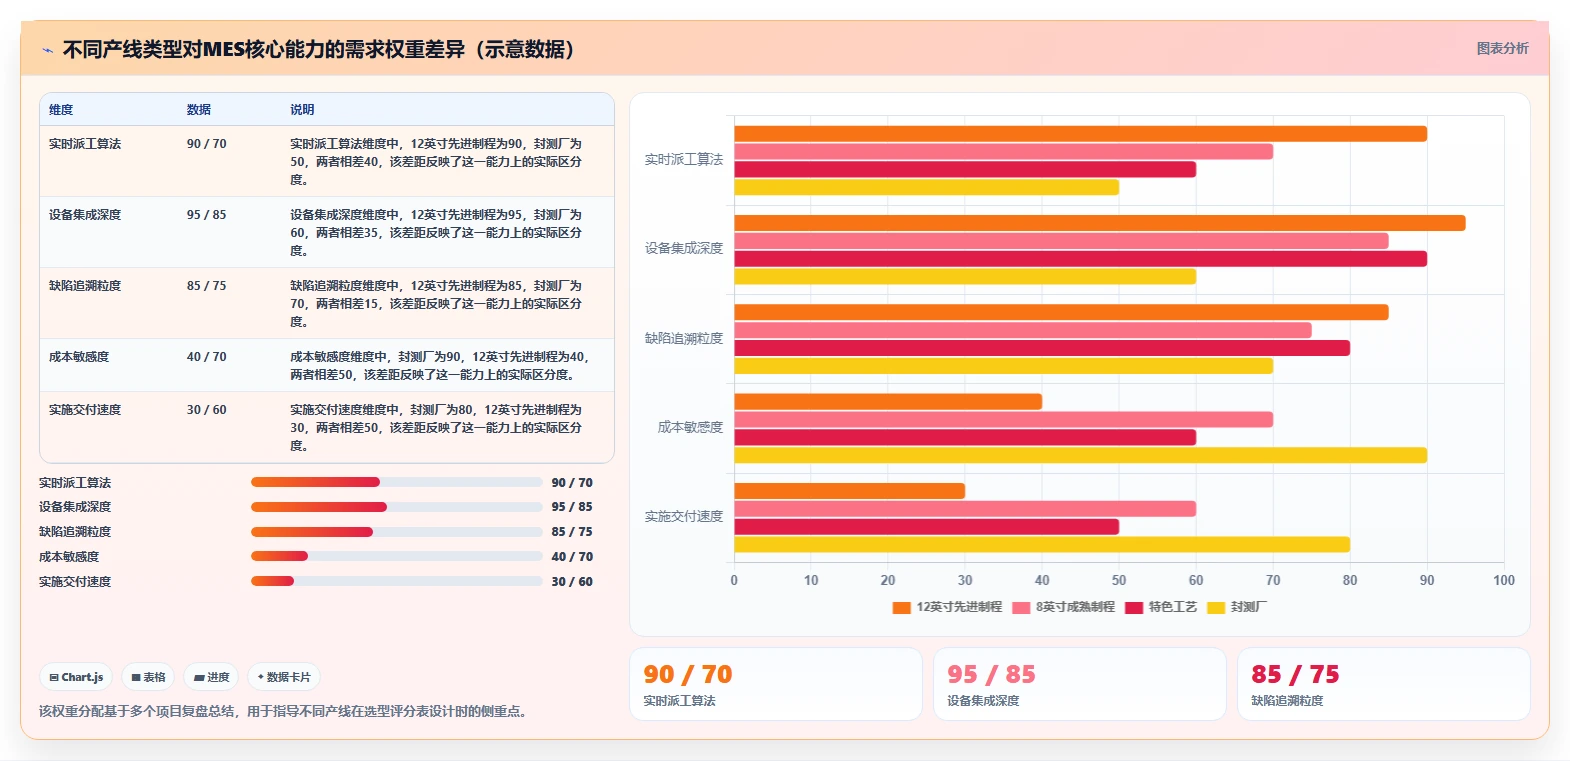Click the footnote about 权重分配
Screen dimensions: 1570x761
coord(283,711)
